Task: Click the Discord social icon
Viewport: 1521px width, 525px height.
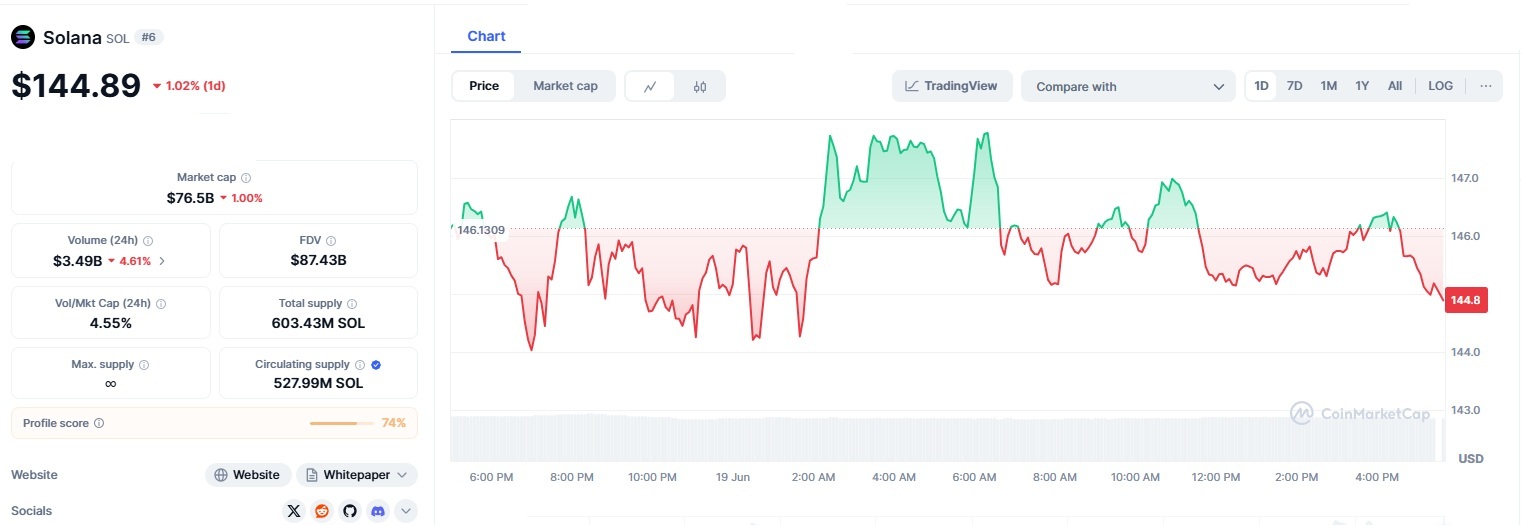Action: coord(378,511)
